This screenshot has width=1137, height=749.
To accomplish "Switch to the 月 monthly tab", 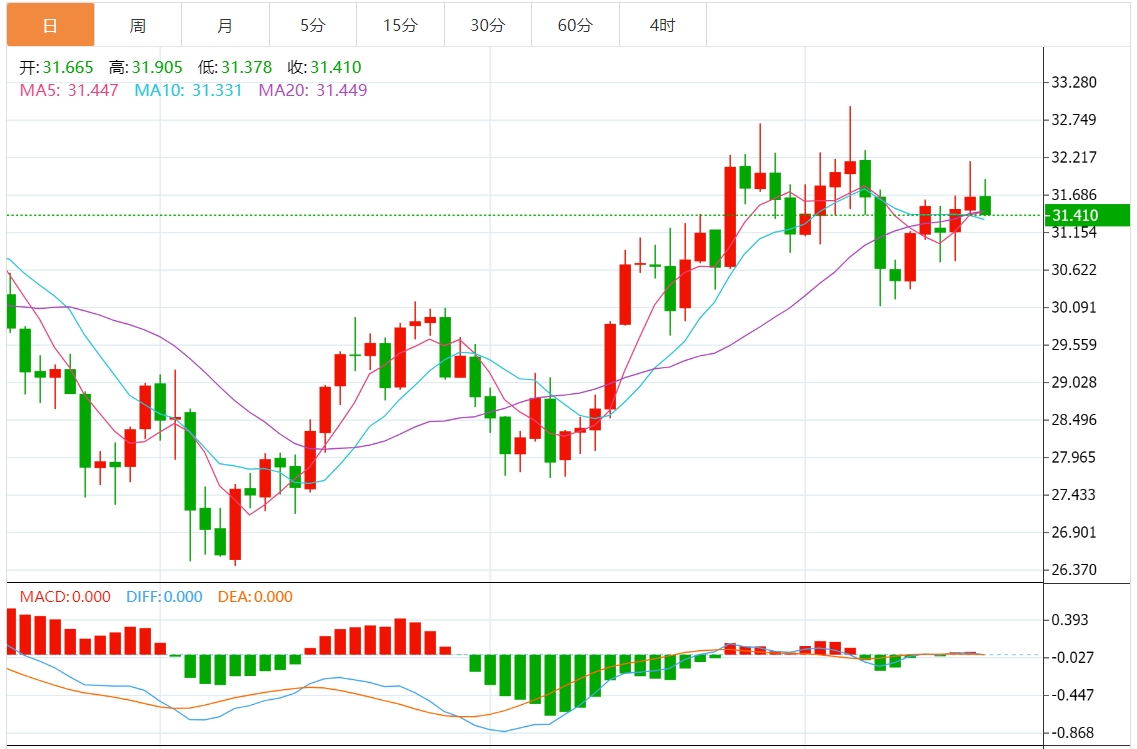I will pos(226,25).
